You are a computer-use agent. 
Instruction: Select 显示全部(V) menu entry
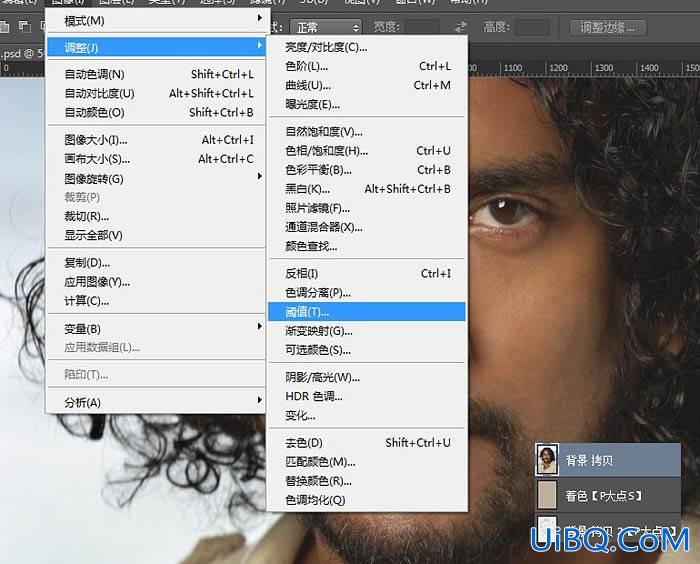(156, 235)
